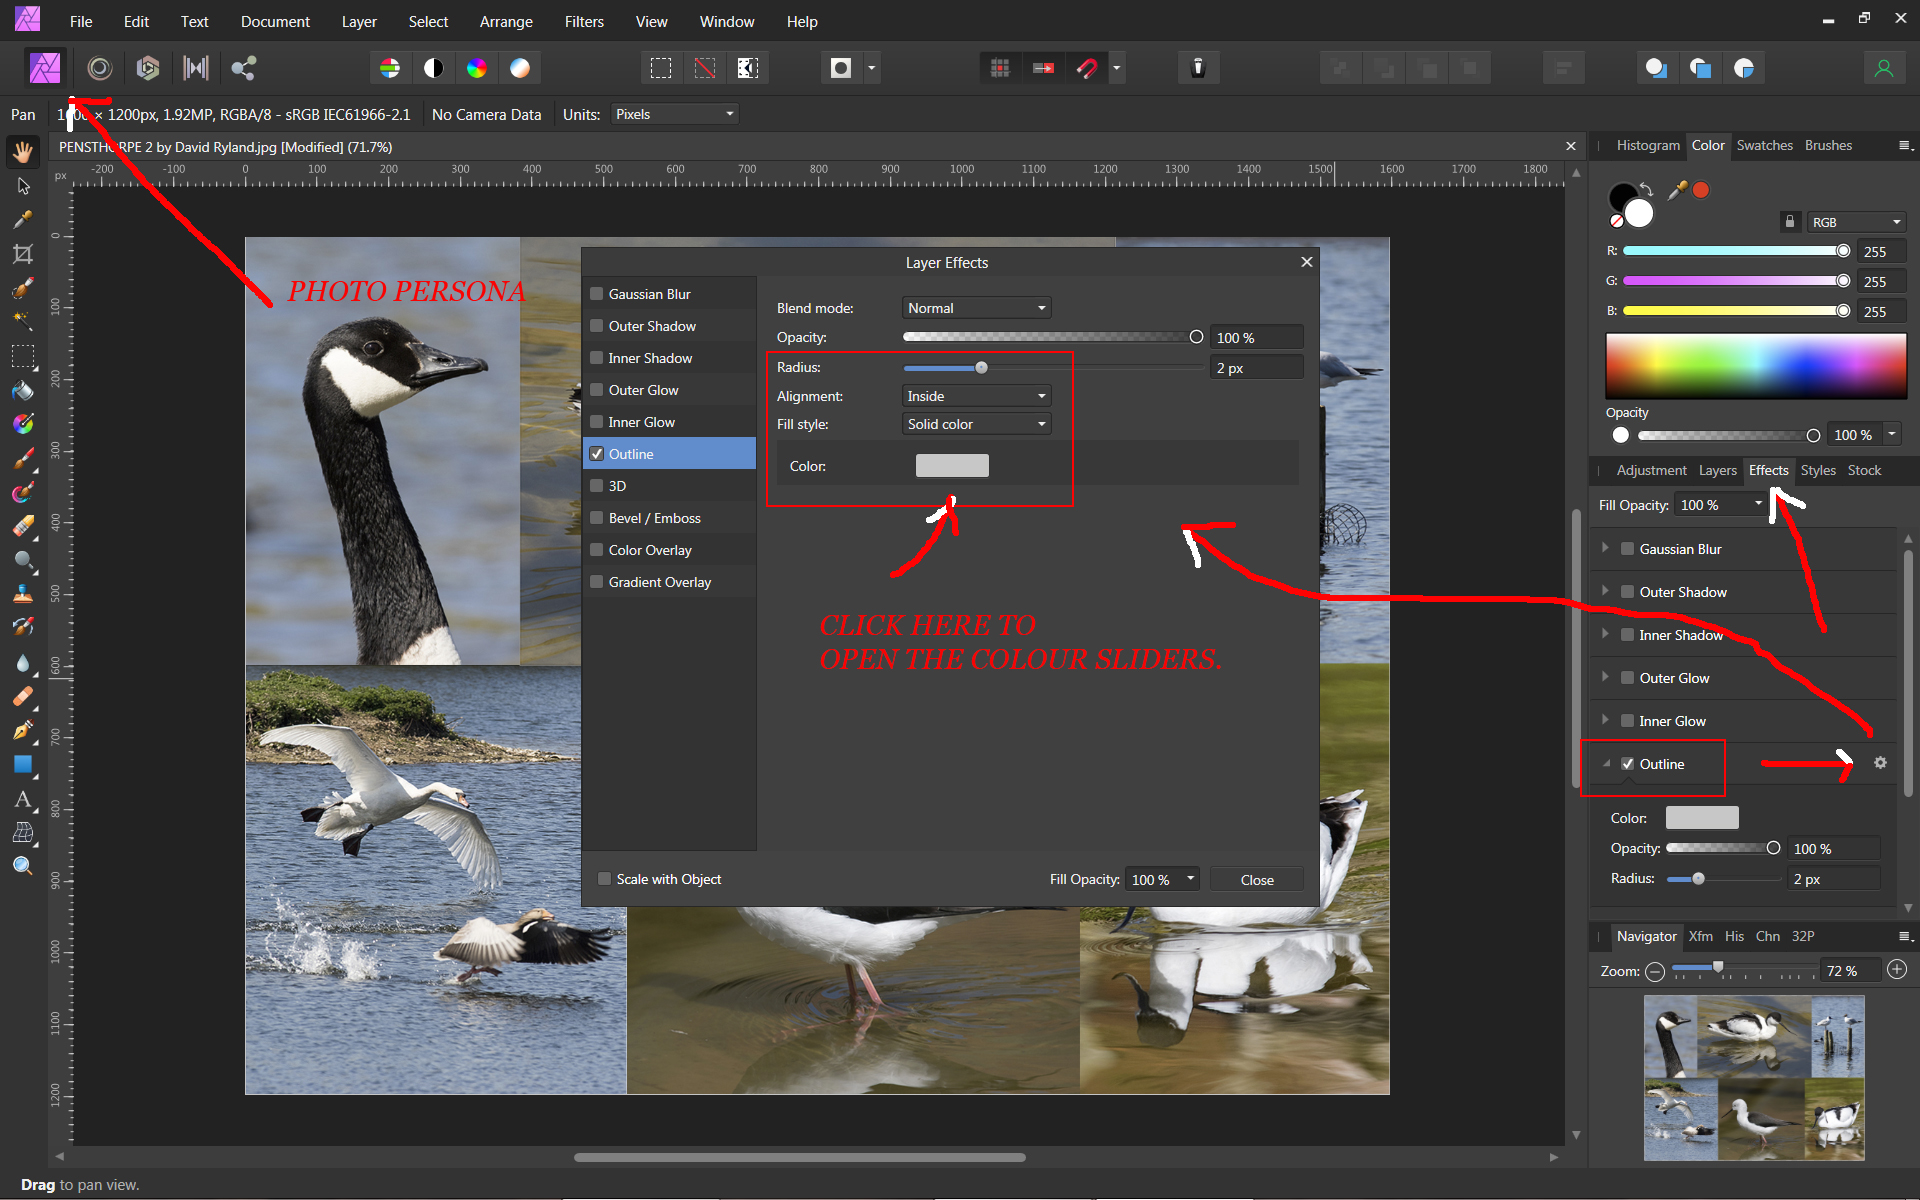Click the Export persona share icon
The image size is (1920, 1200).
[x=243, y=68]
